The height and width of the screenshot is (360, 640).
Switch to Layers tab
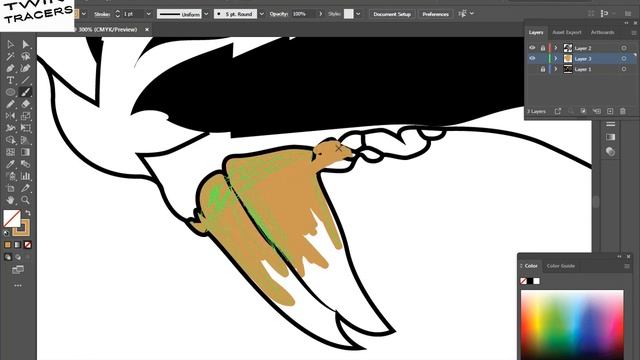(x=536, y=32)
